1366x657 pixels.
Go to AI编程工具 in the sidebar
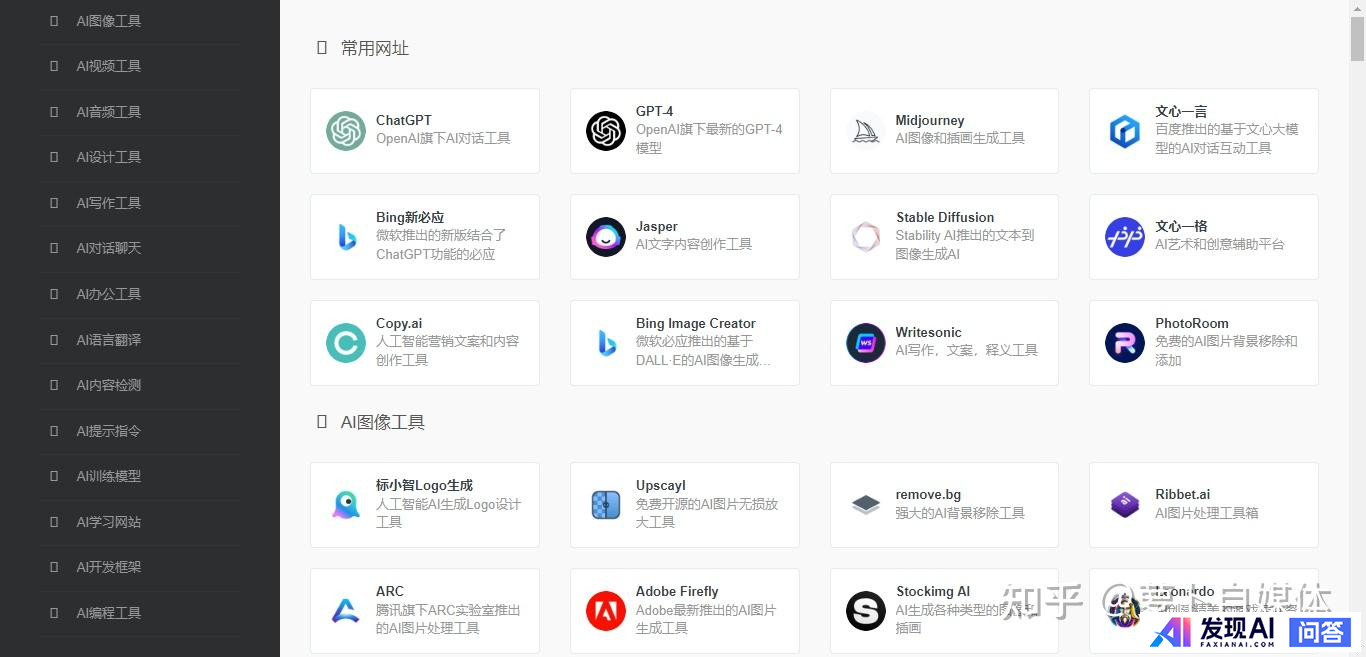109,613
